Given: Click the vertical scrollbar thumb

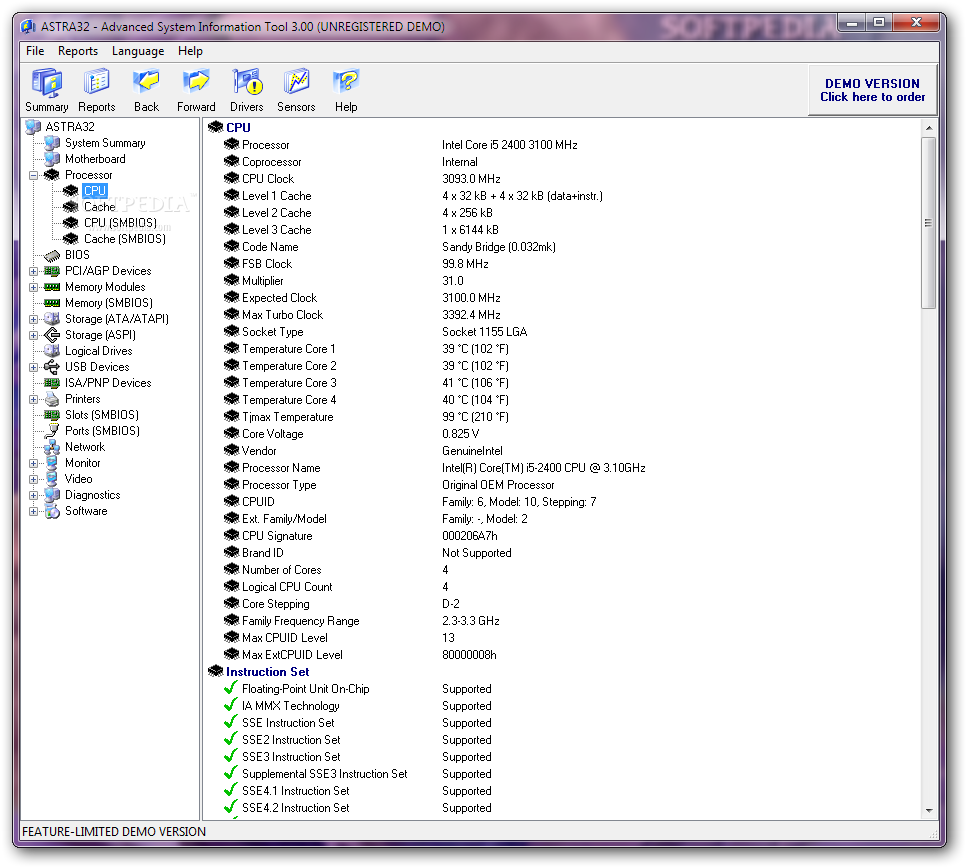Looking at the screenshot, I should (x=929, y=223).
